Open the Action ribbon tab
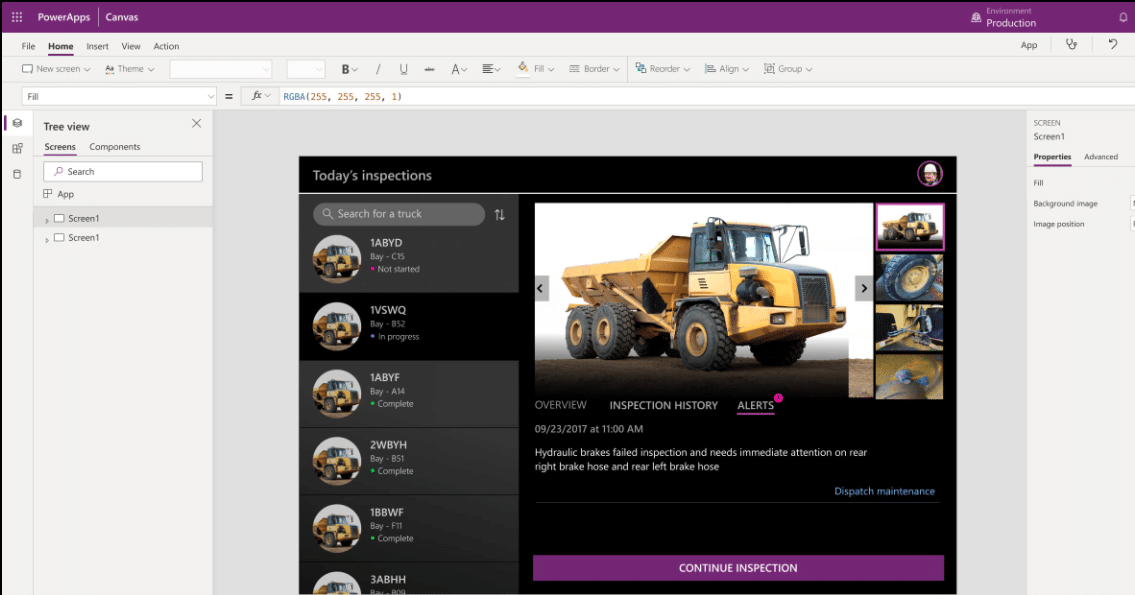 point(166,46)
